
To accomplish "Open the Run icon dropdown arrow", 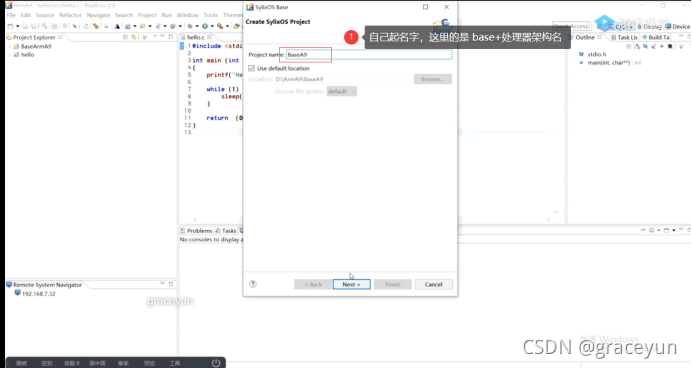I will point(212,26).
